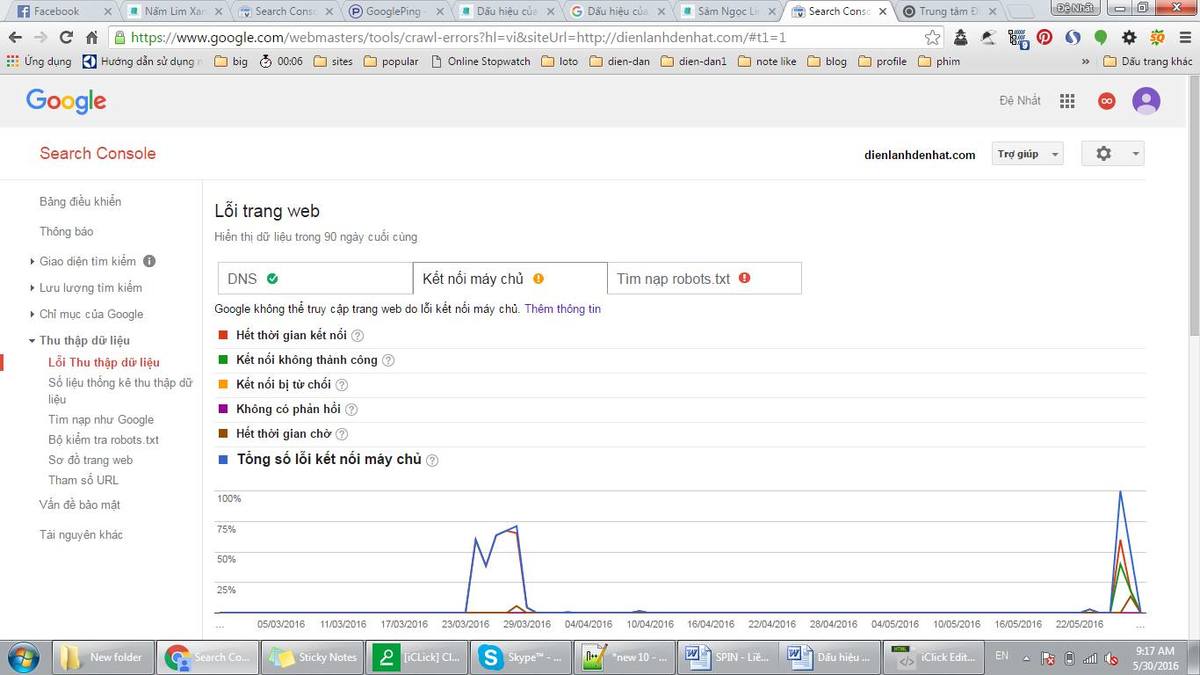Toggle the red Hết thời gian kết nối series
Image resolution: width=1200 pixels, height=675 pixels.
[x=223, y=335]
